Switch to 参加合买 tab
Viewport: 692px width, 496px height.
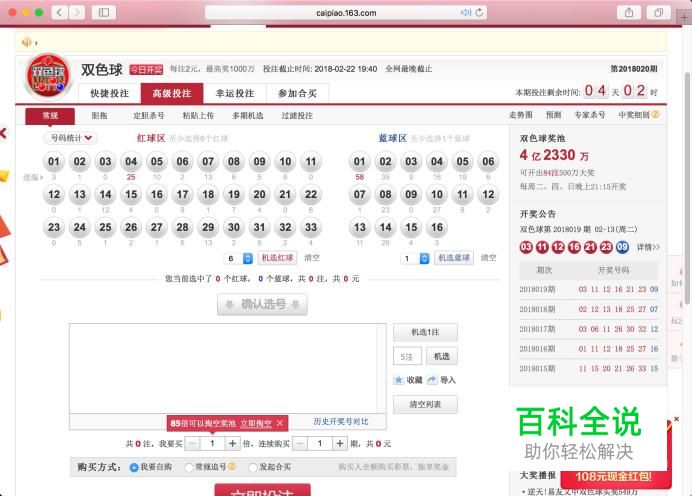coord(297,93)
